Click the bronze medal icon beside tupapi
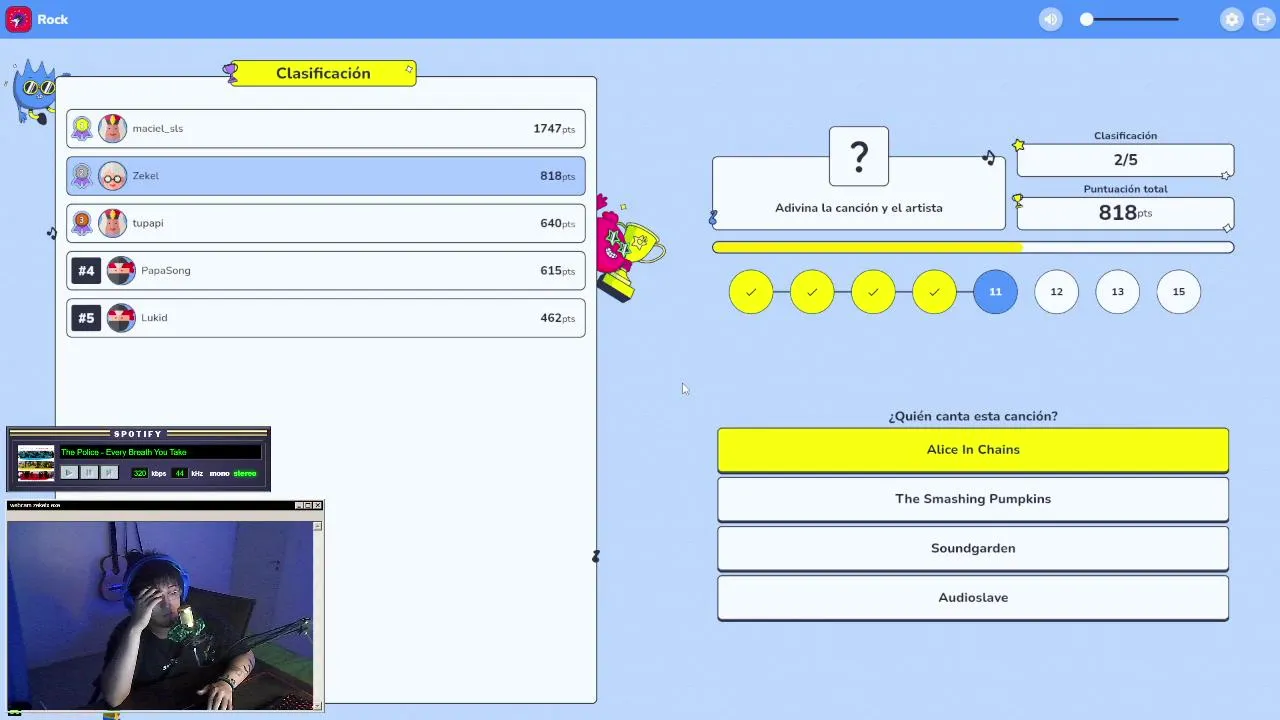The width and height of the screenshot is (1280, 720). pyautogui.click(x=82, y=223)
